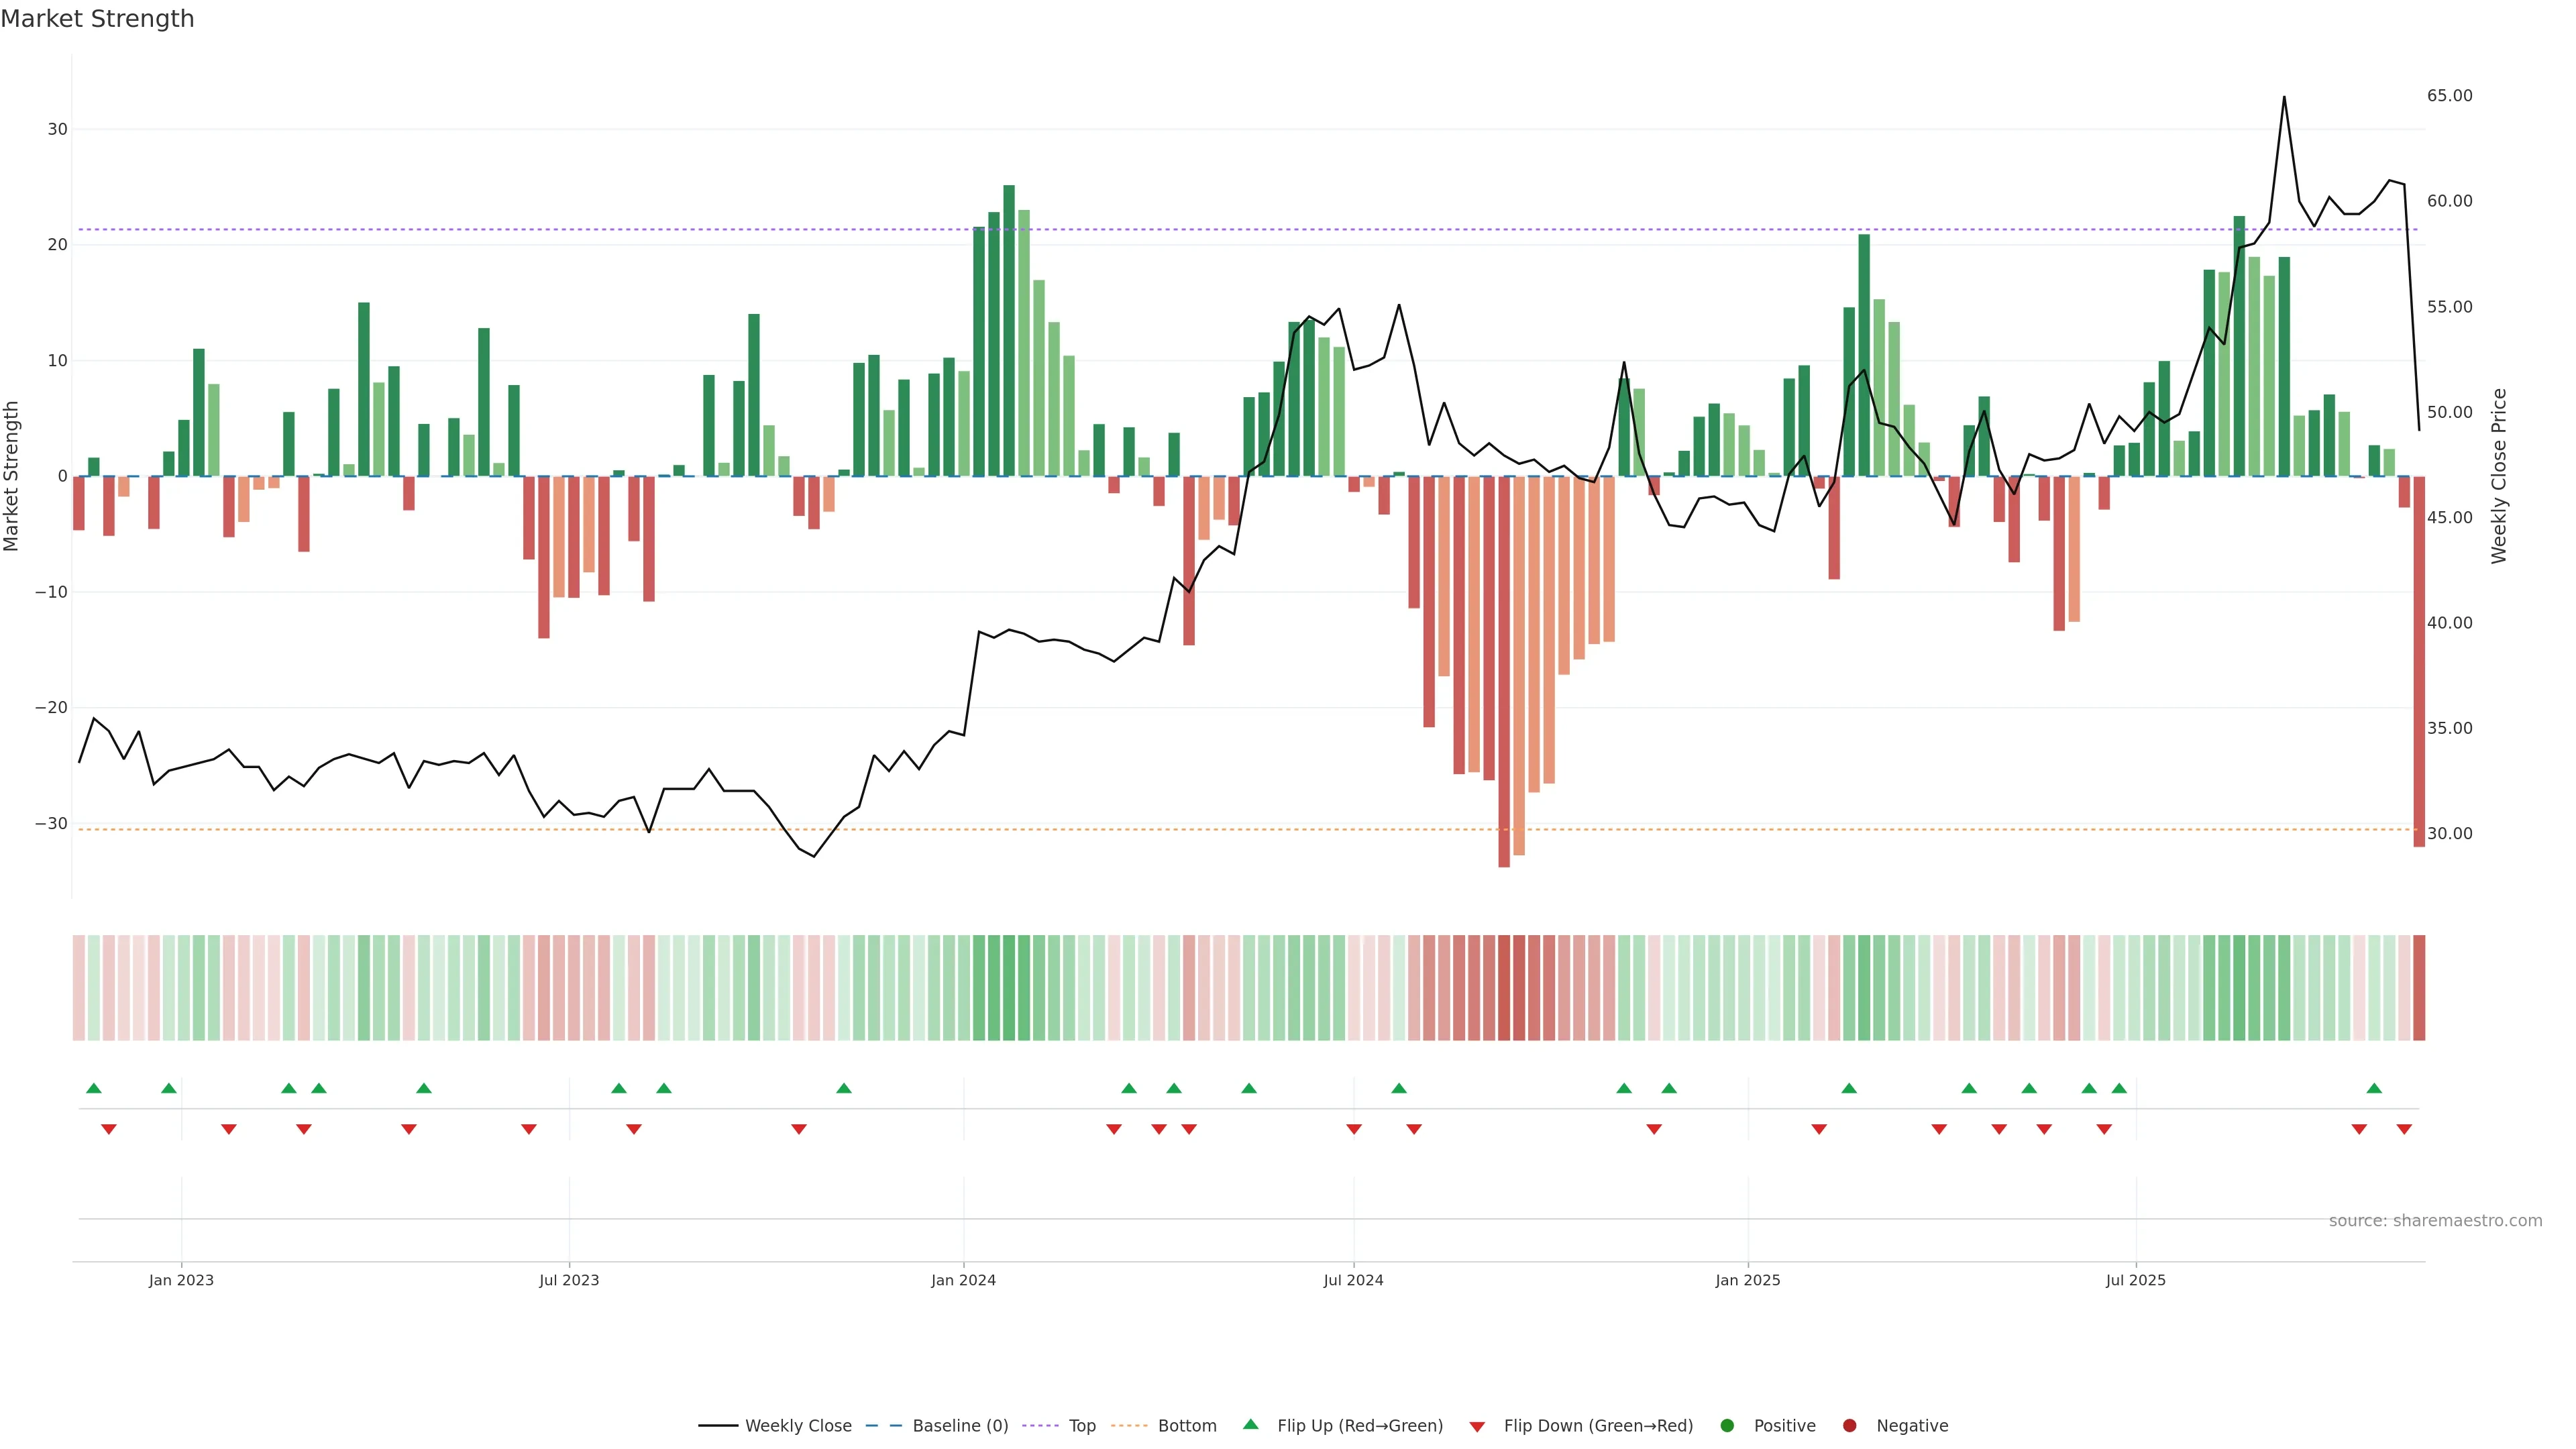This screenshot has height=1449, width=2576.
Task: Click the first red flip-down triangle marker
Action: (x=109, y=1129)
